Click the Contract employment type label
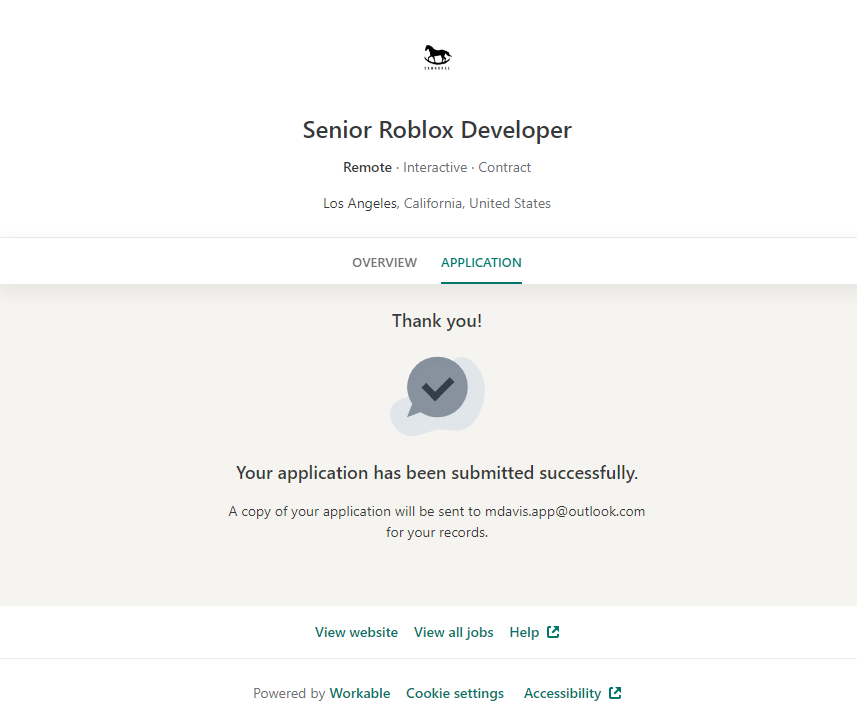This screenshot has width=857, height=727. pyautogui.click(x=505, y=167)
